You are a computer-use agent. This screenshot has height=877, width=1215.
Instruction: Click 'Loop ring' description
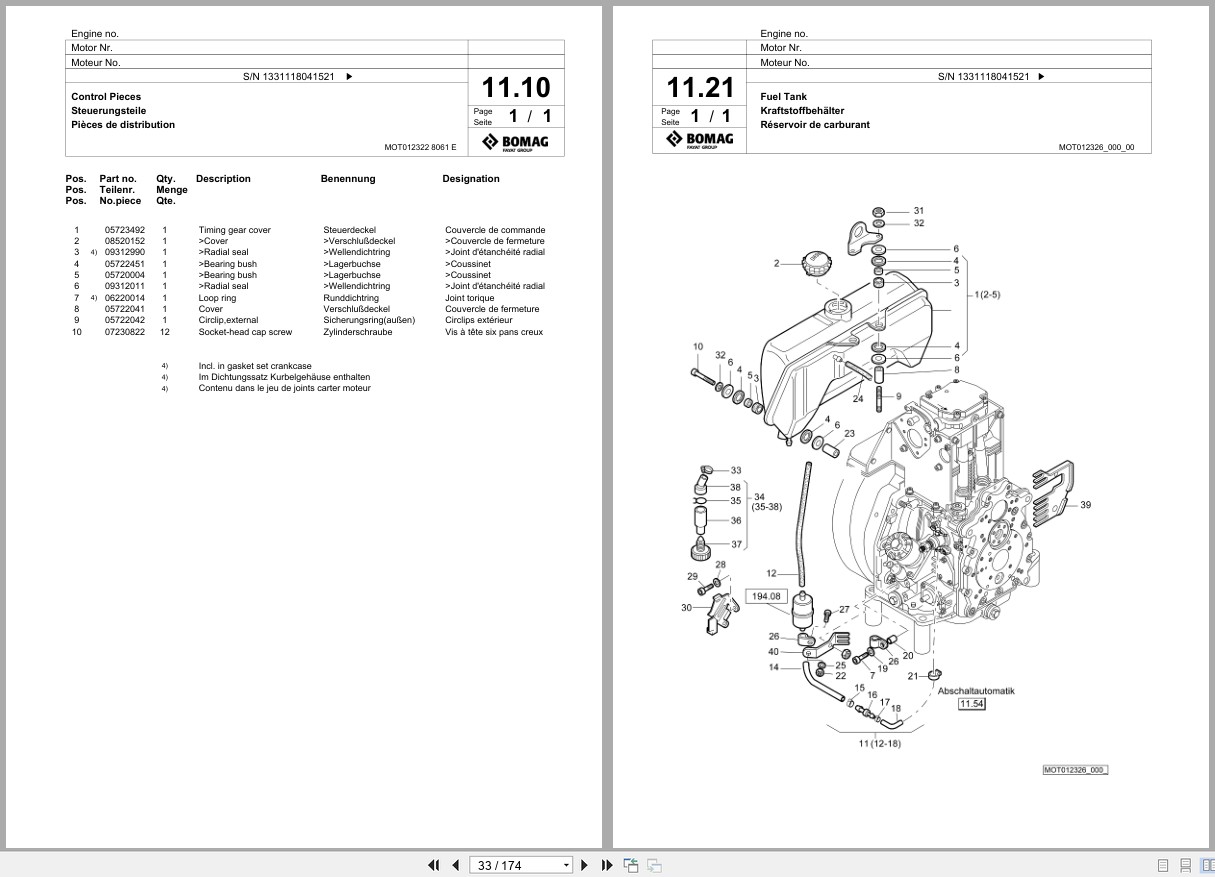[x=217, y=298]
